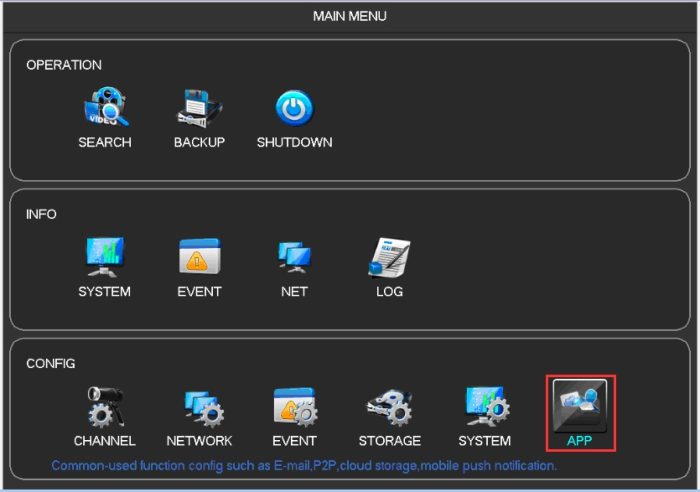This screenshot has width=700, height=492.
Task: Click the cyan APP text label
Action: pyautogui.click(x=580, y=440)
